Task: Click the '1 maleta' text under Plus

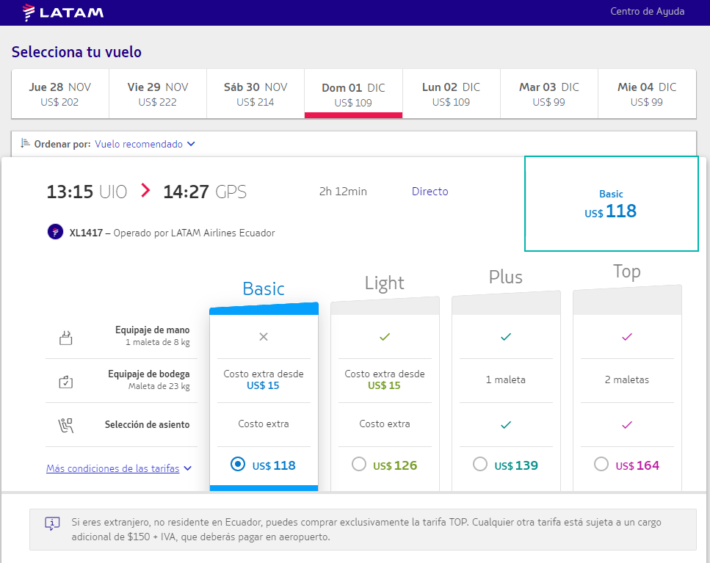Action: coord(506,380)
